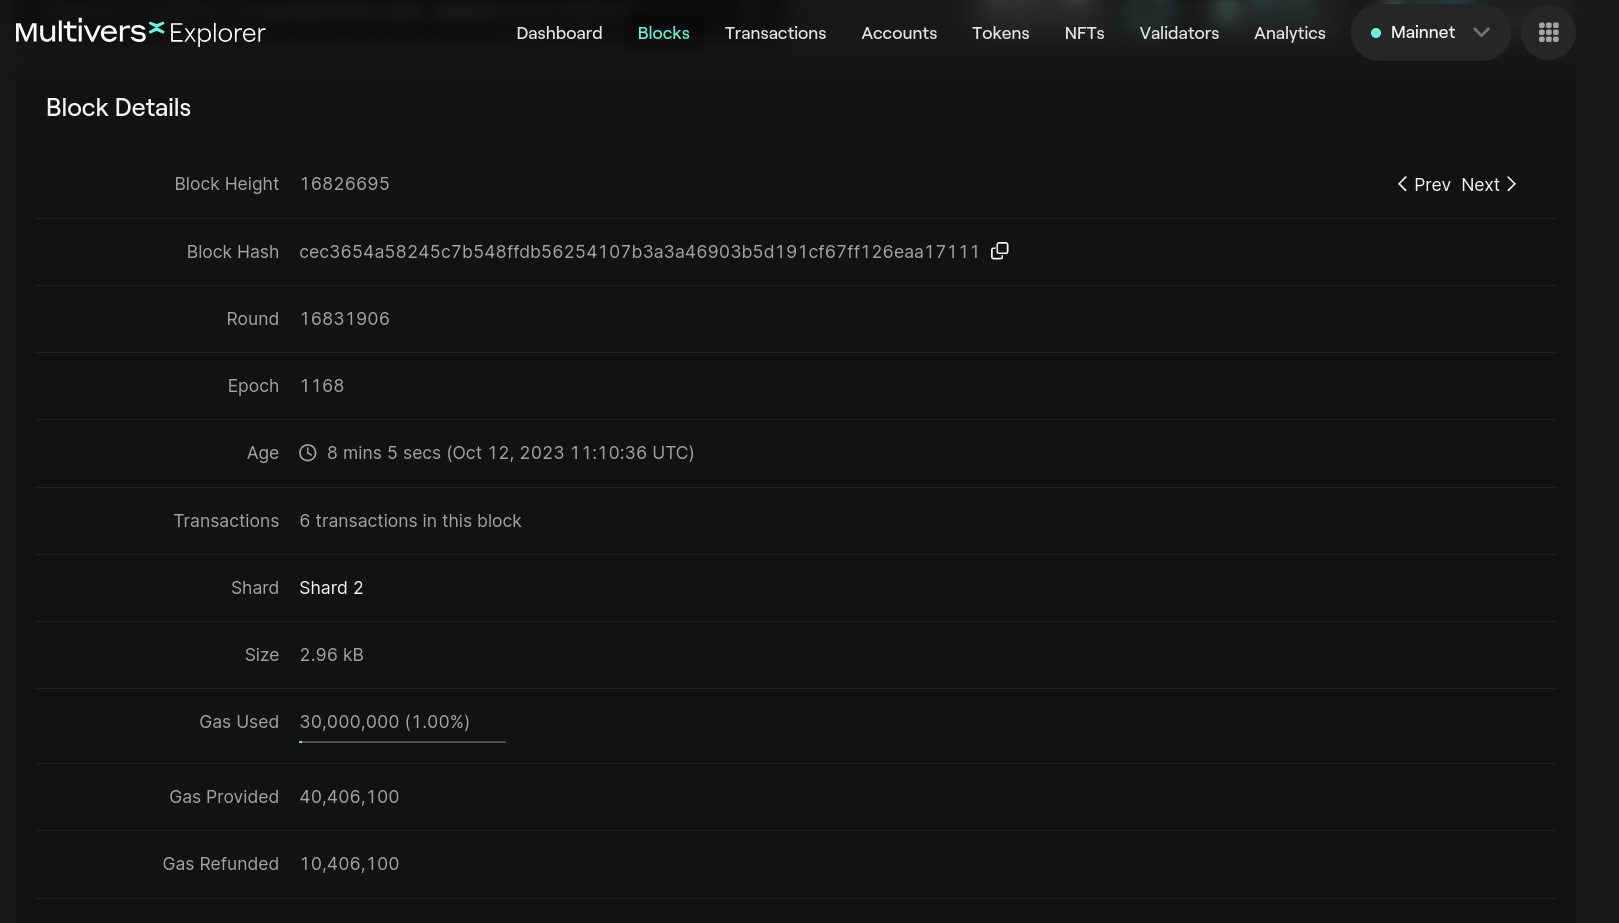Select the Blocks navigation item
Image resolution: width=1619 pixels, height=923 pixels.
[663, 33]
